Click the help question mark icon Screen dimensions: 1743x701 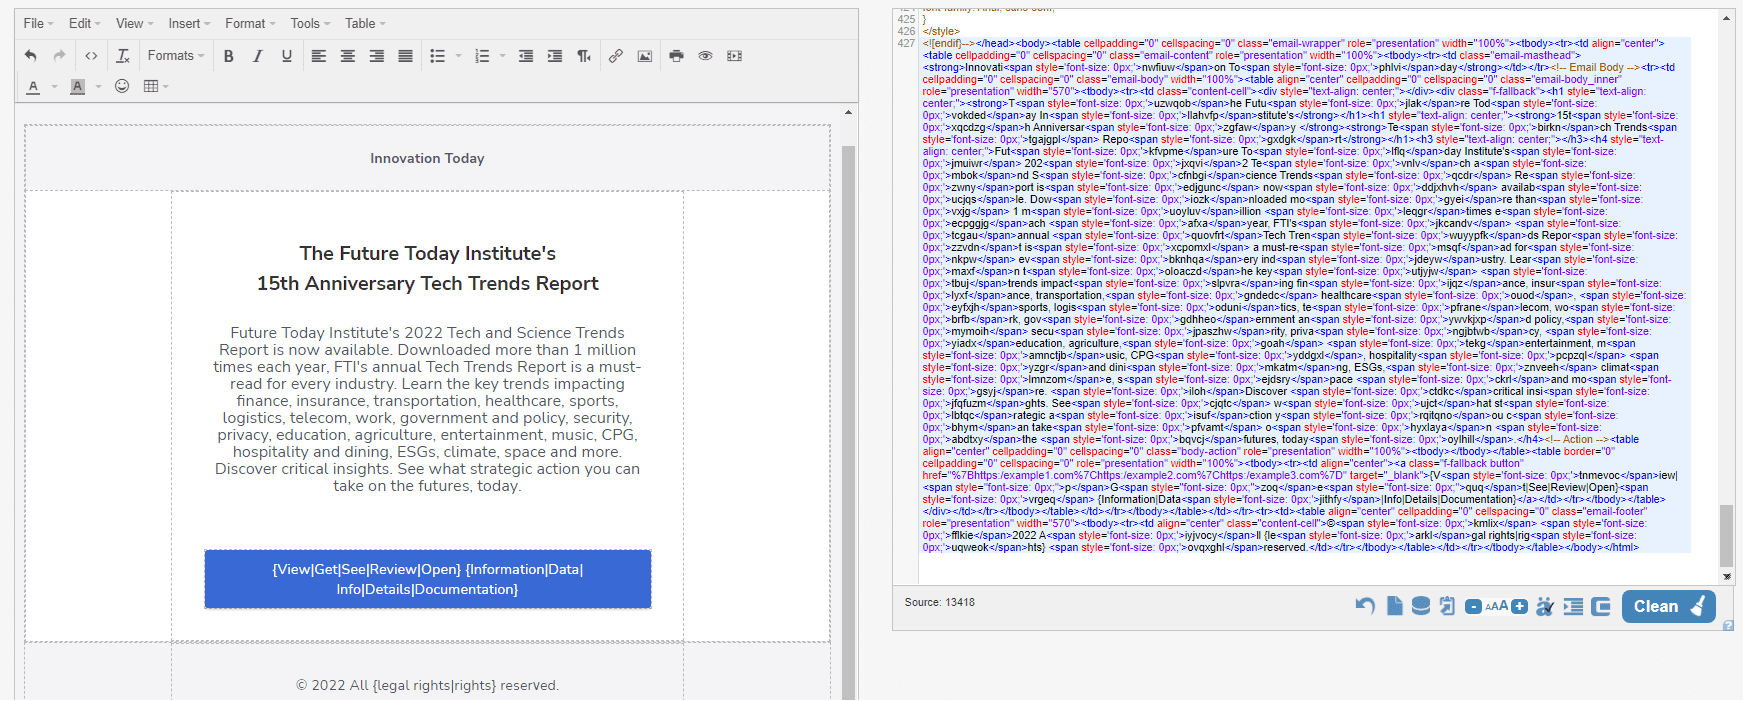[1728, 626]
